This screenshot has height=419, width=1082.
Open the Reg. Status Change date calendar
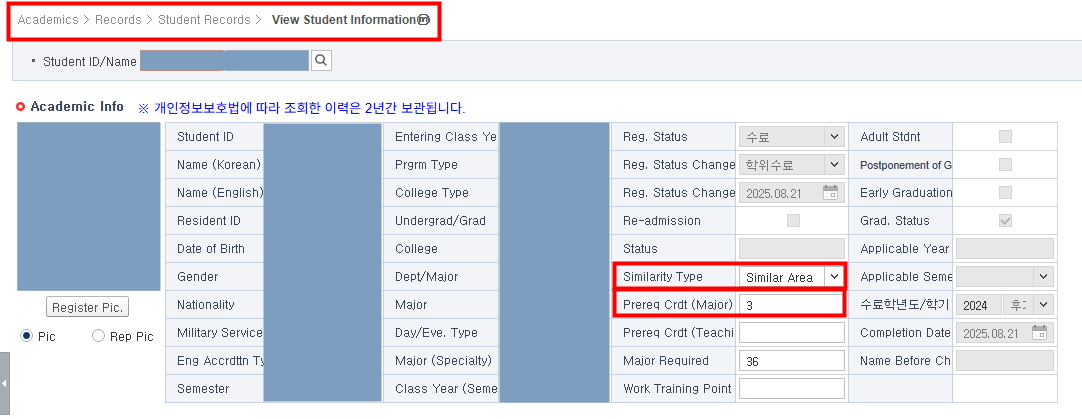click(830, 193)
